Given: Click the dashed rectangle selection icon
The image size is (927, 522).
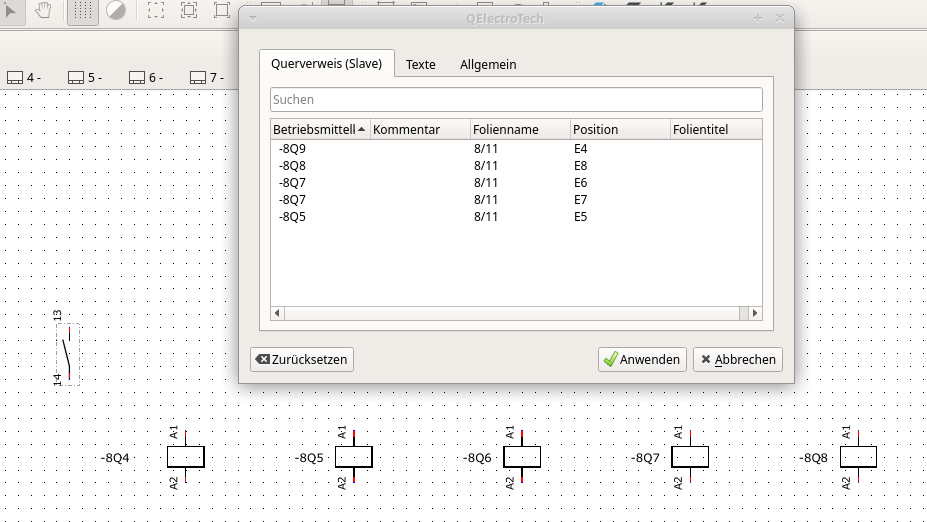Looking at the screenshot, I should (156, 10).
